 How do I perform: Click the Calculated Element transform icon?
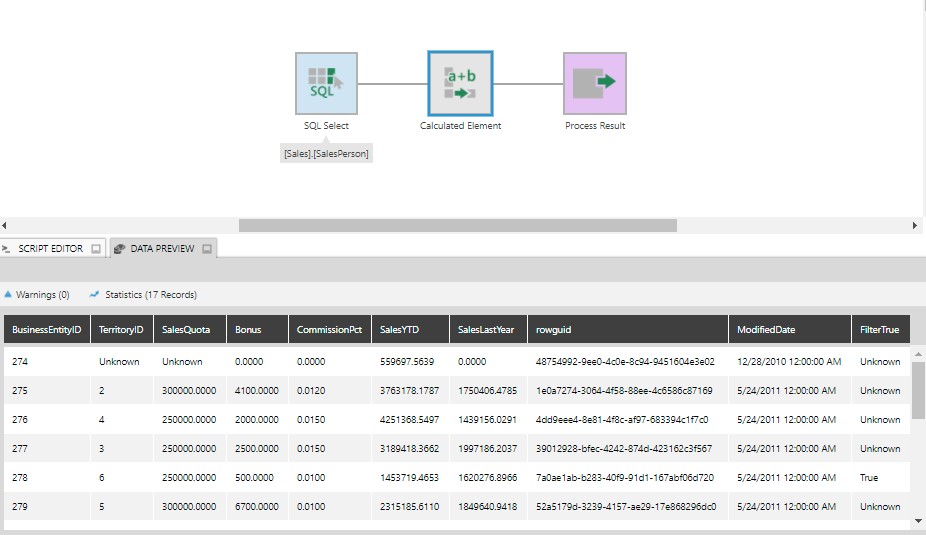pos(460,84)
